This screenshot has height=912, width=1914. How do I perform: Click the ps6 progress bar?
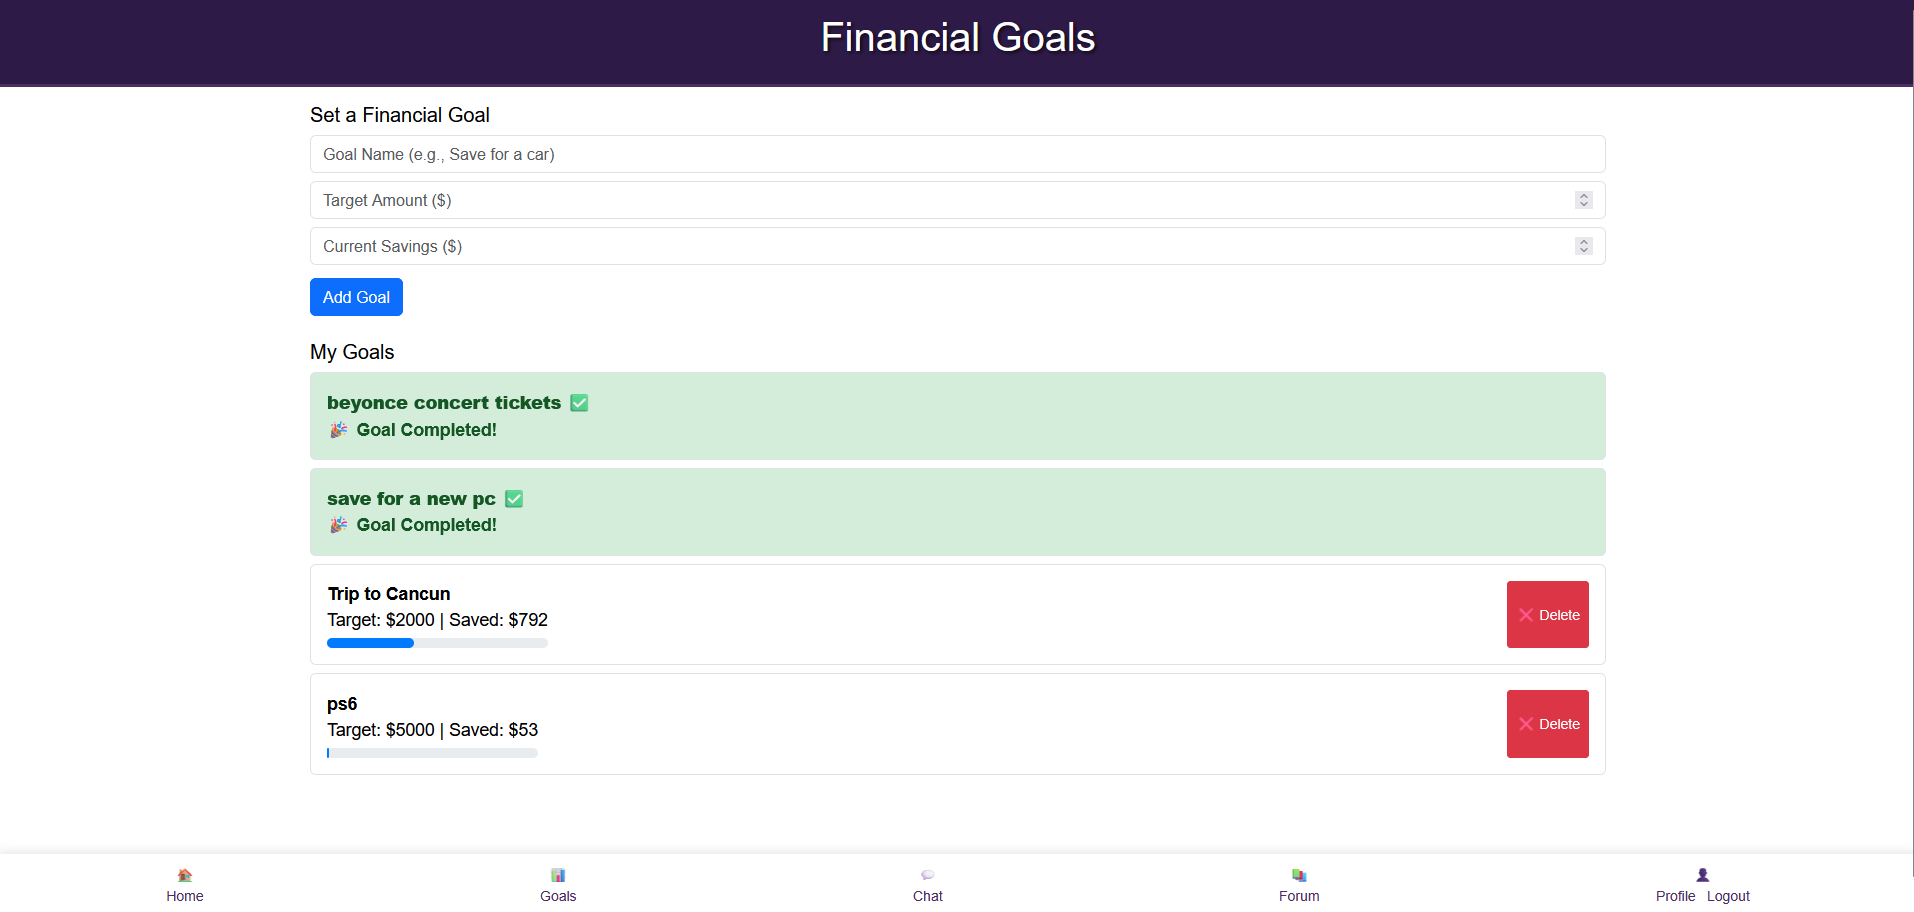[x=432, y=753]
